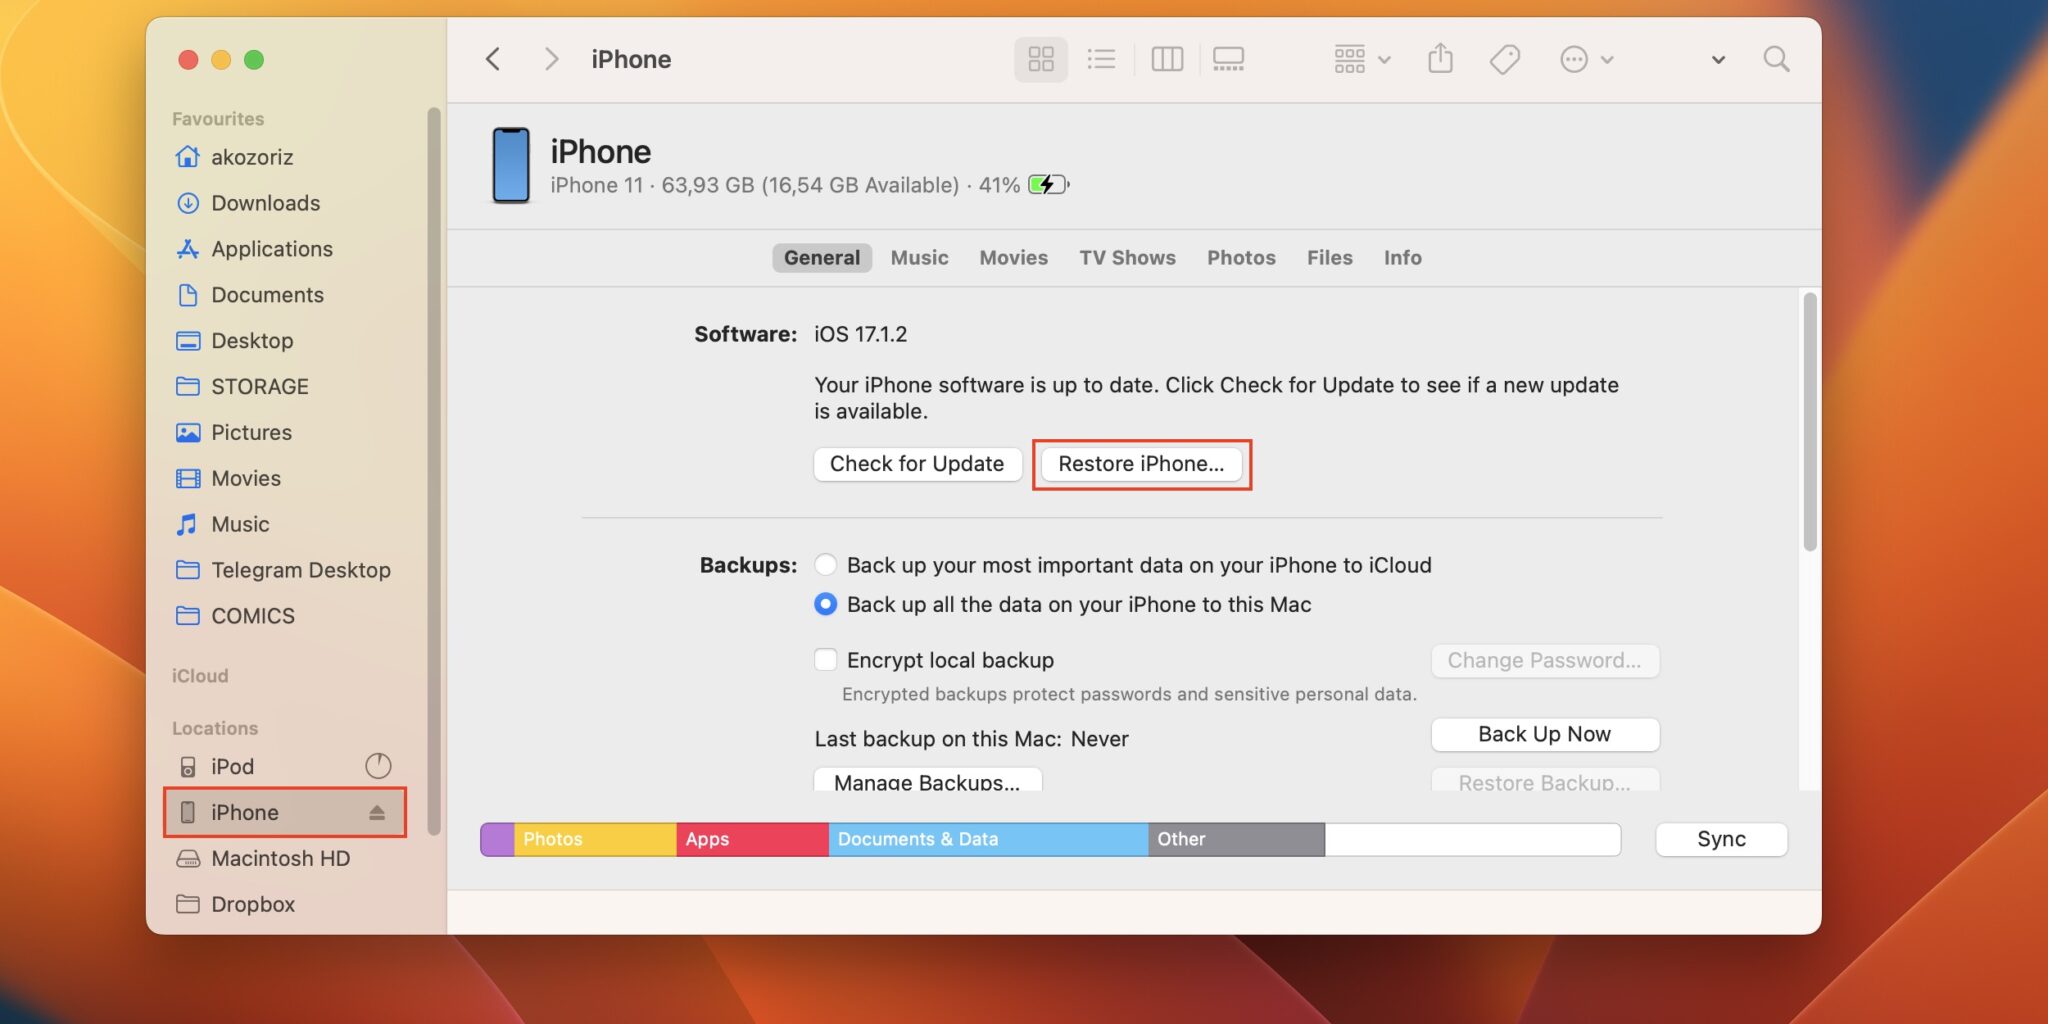Open Movies in the sidebar
2048x1024 pixels.
point(246,478)
